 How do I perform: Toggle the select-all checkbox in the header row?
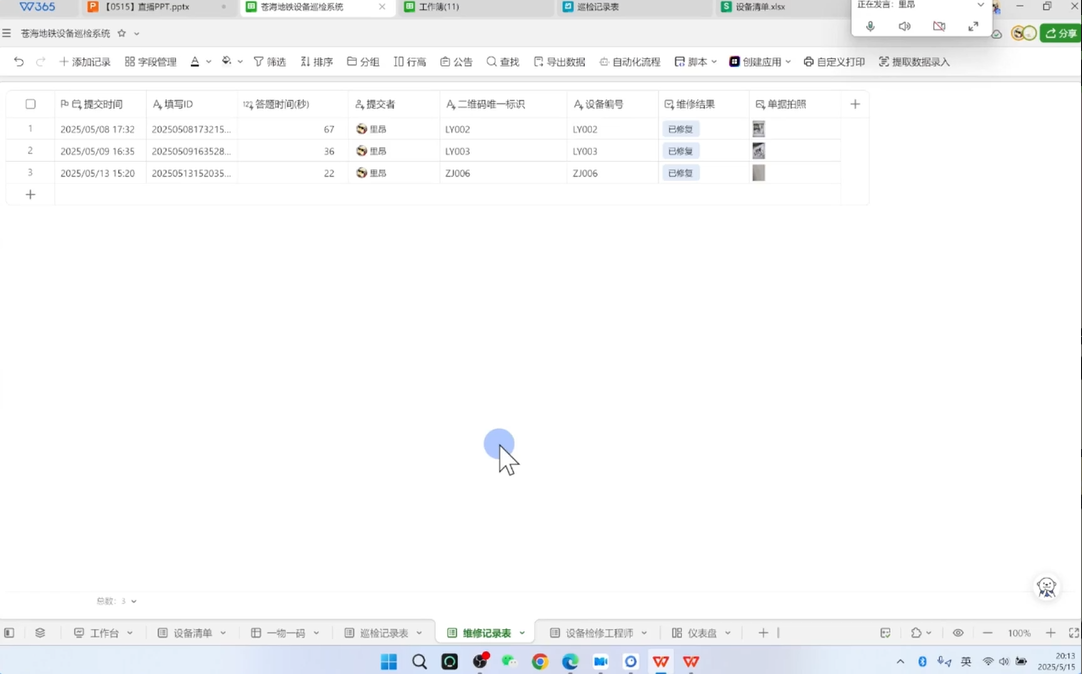click(30, 104)
